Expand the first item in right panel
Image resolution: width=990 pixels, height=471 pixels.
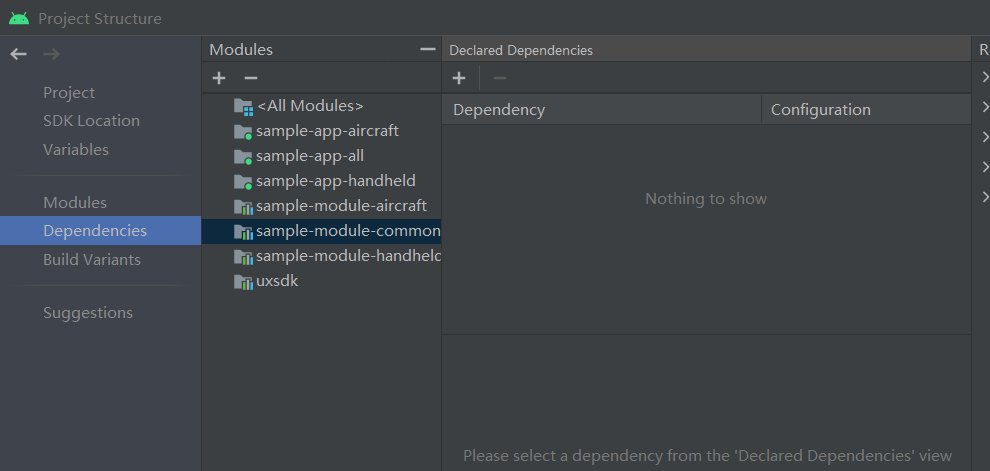[984, 76]
